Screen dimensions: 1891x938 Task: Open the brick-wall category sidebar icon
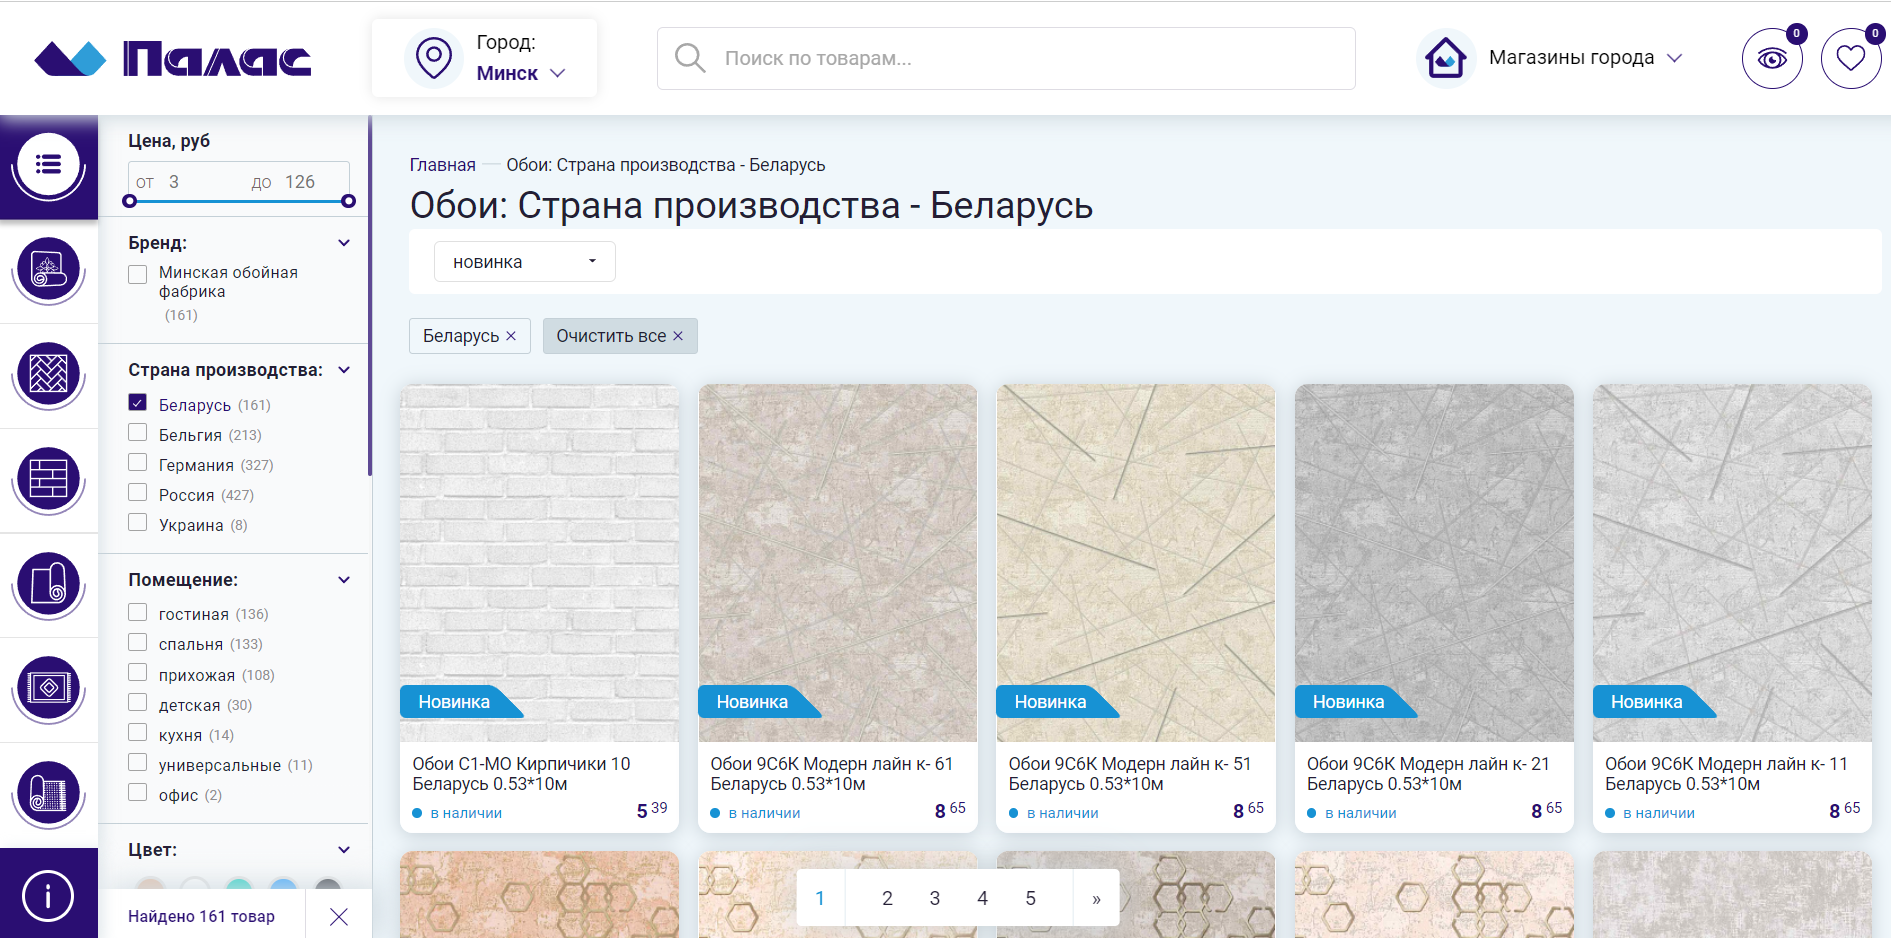click(48, 479)
